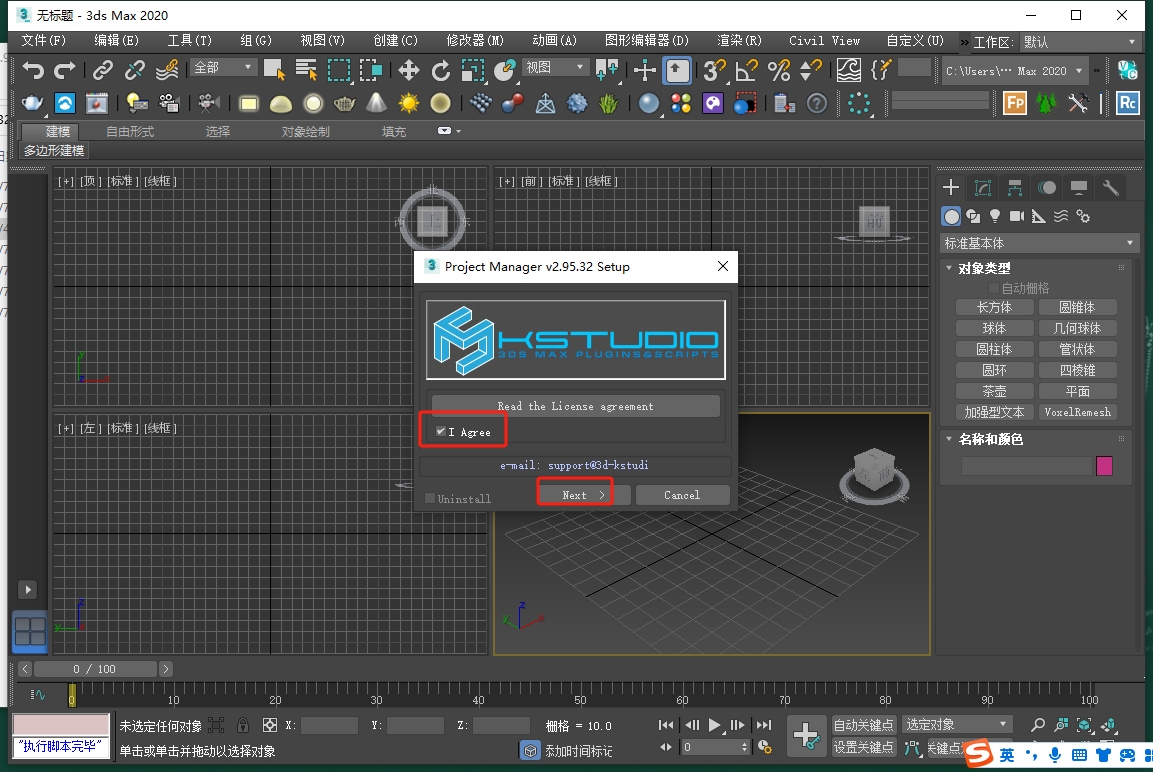Select the Helpers category icon

1038,216
